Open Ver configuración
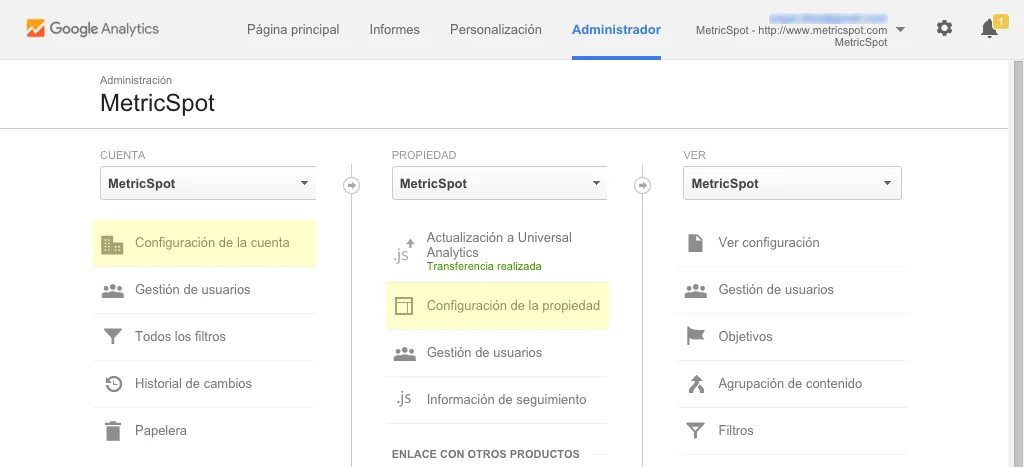 click(792, 243)
